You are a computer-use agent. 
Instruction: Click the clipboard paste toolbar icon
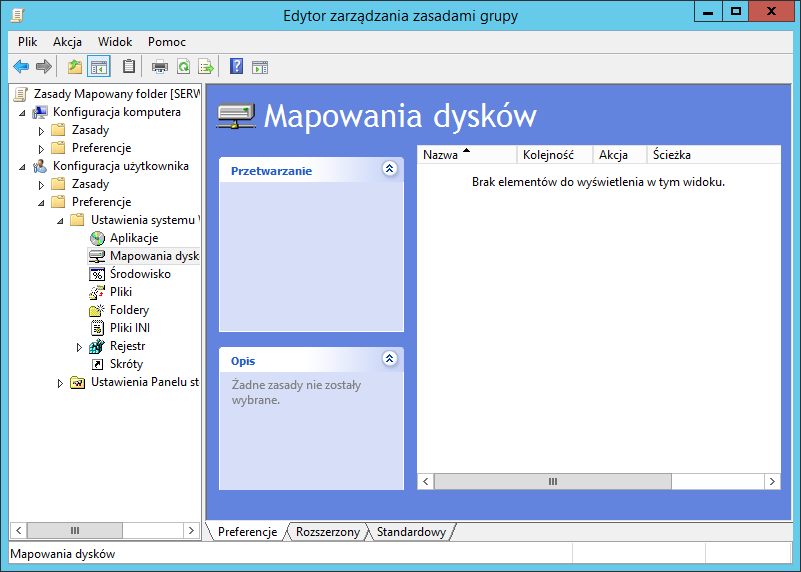point(129,66)
